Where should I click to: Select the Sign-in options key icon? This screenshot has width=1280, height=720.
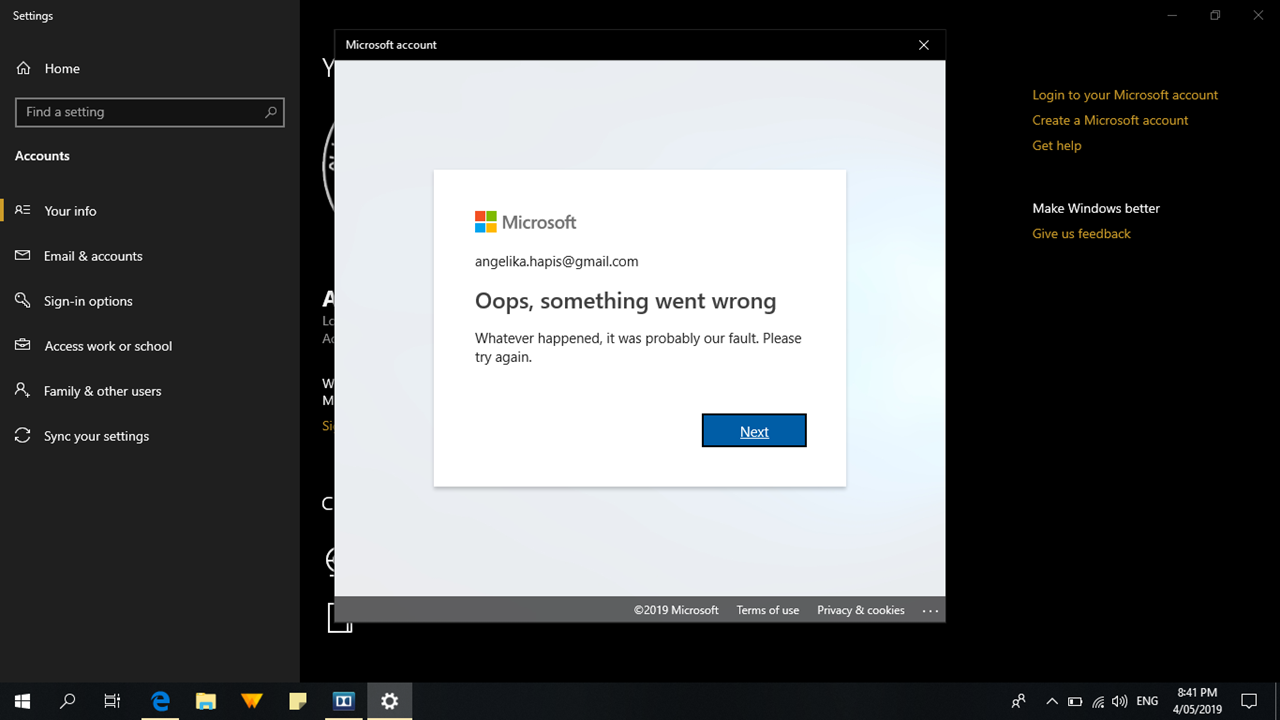click(22, 300)
